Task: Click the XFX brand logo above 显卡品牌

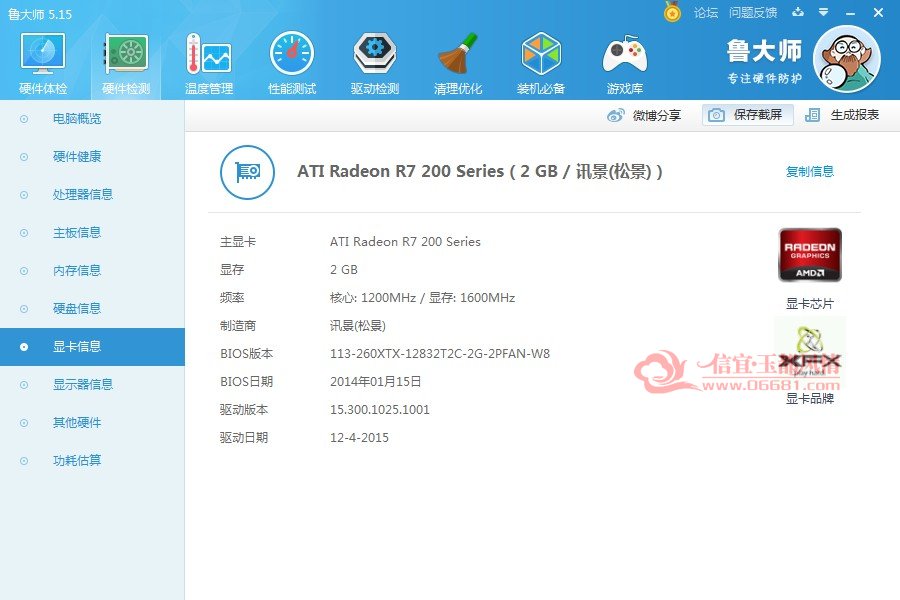Action: [810, 351]
